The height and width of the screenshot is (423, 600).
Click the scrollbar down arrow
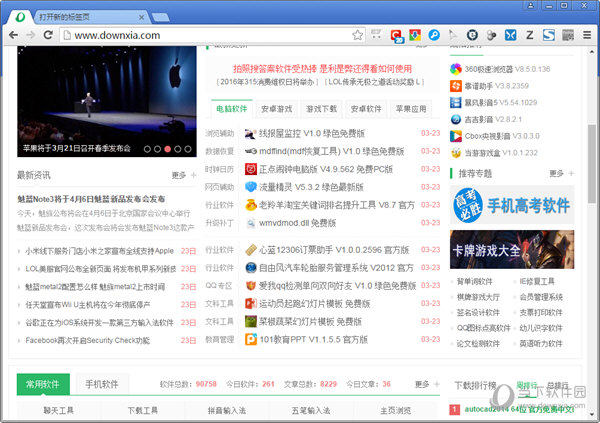[x=592, y=414]
